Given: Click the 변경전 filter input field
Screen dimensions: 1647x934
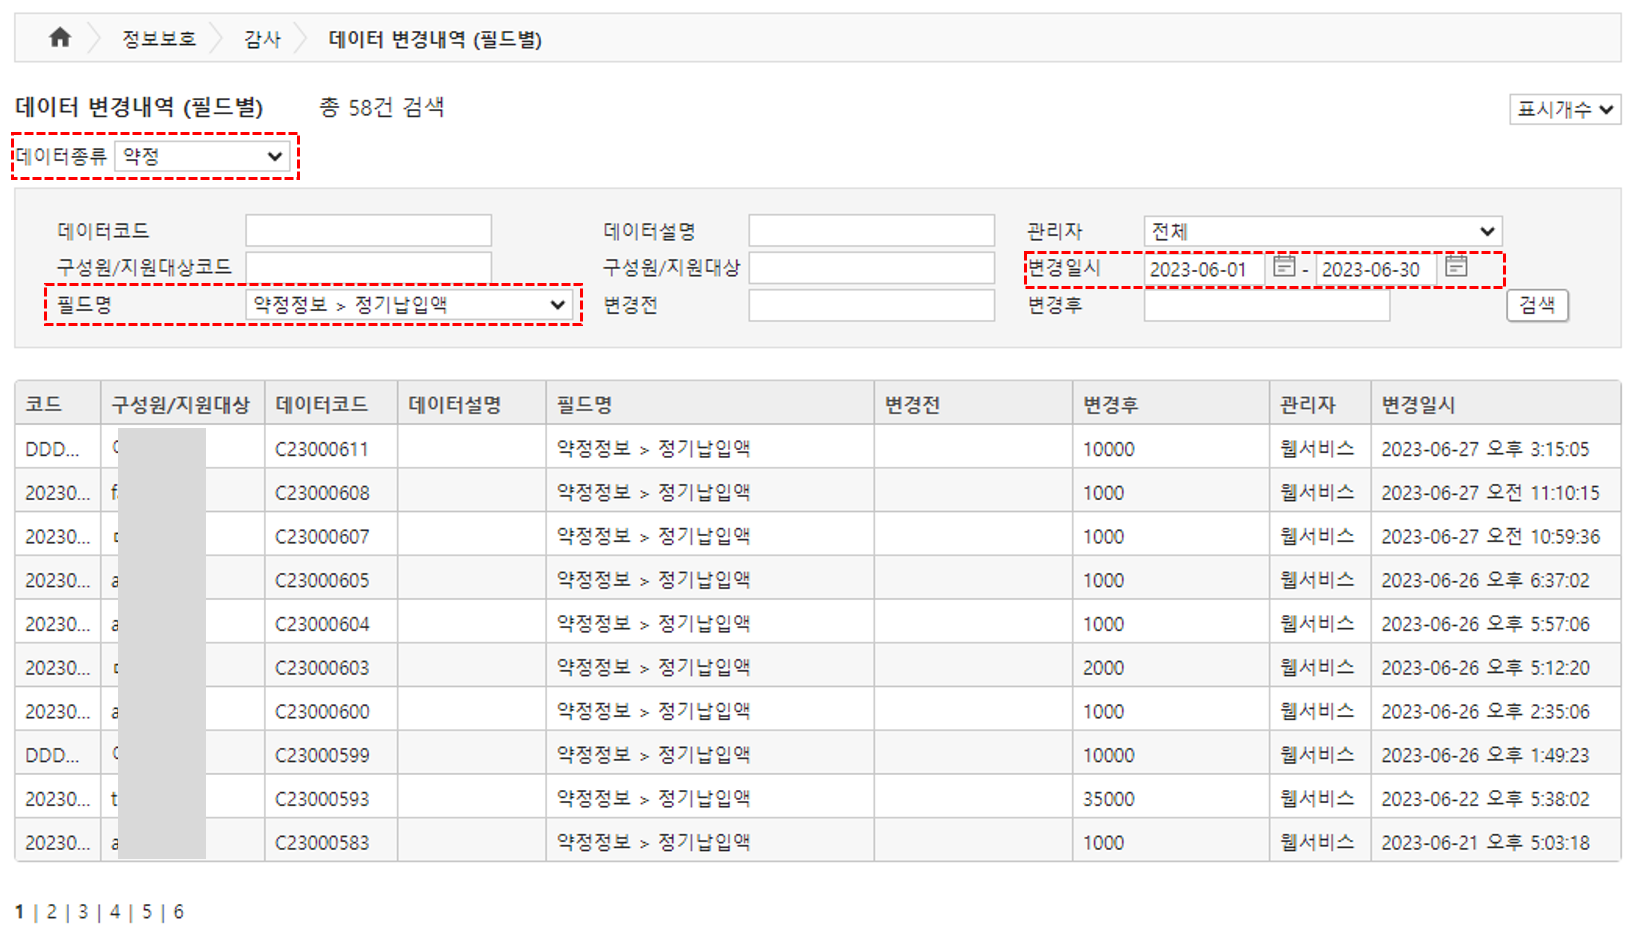Looking at the screenshot, I should click(x=871, y=305).
